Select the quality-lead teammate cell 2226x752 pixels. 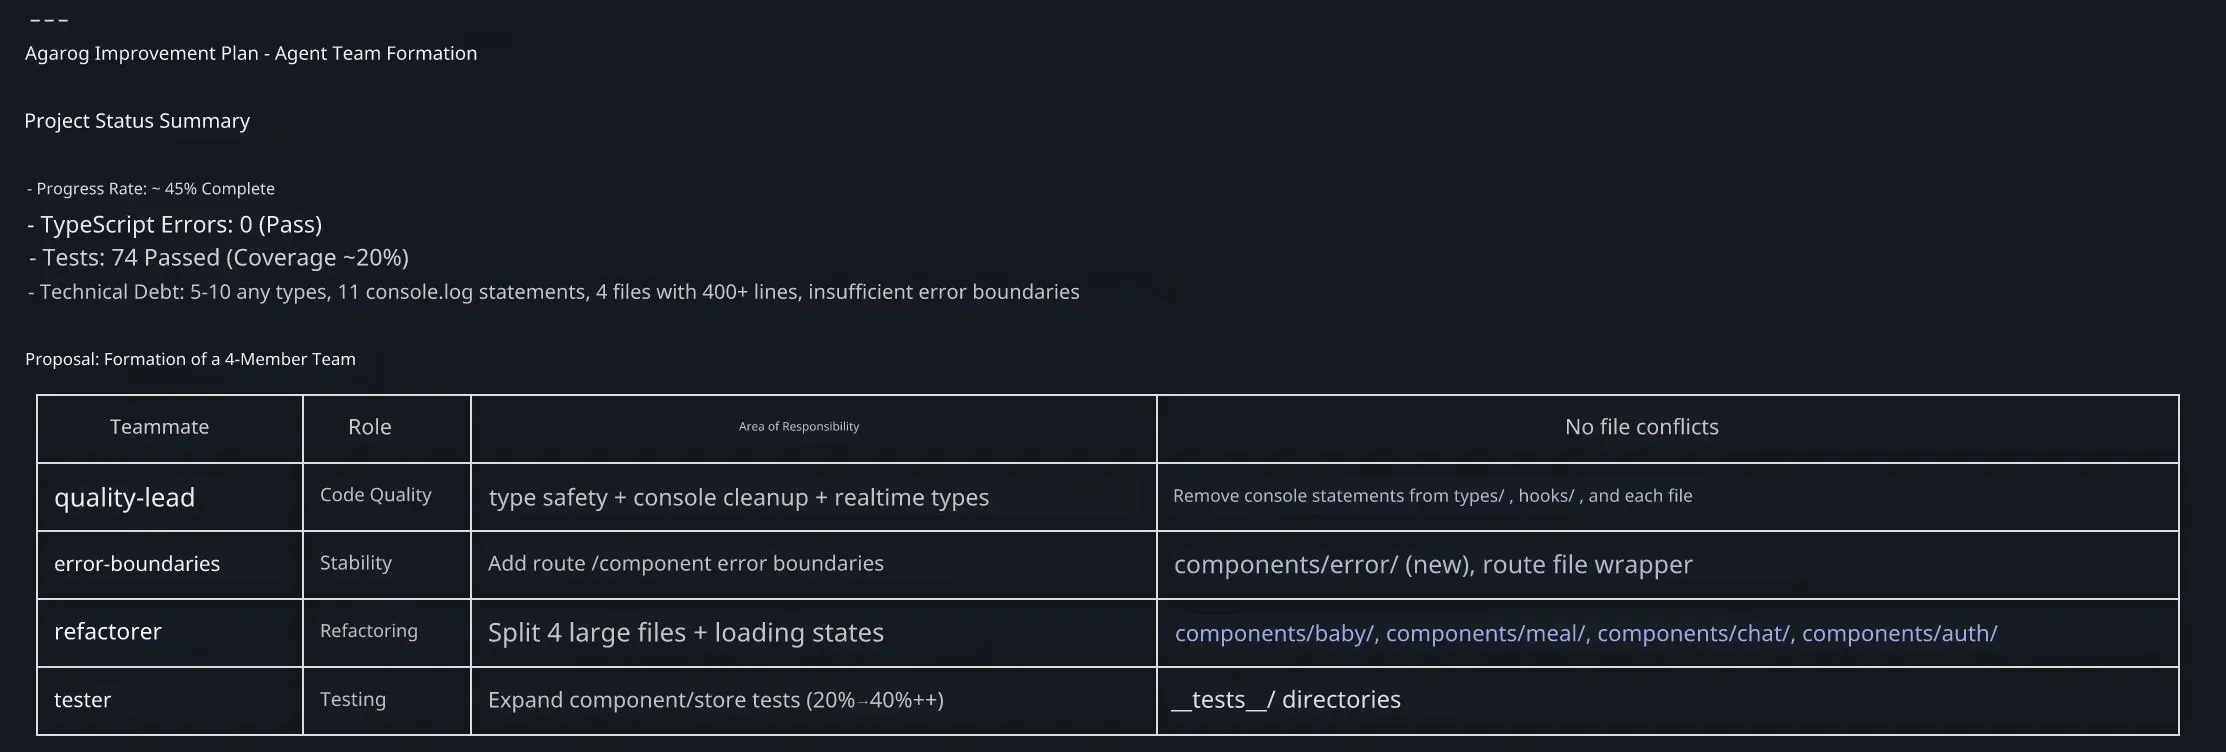point(124,497)
